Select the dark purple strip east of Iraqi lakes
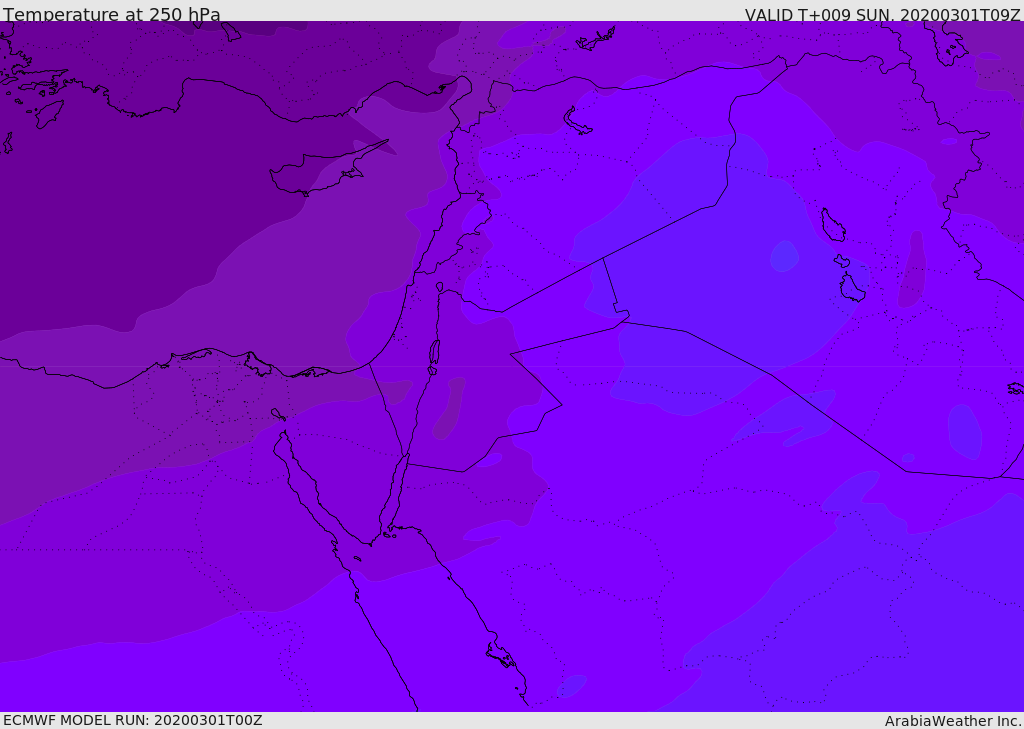The height and width of the screenshot is (729, 1024). coord(912,270)
